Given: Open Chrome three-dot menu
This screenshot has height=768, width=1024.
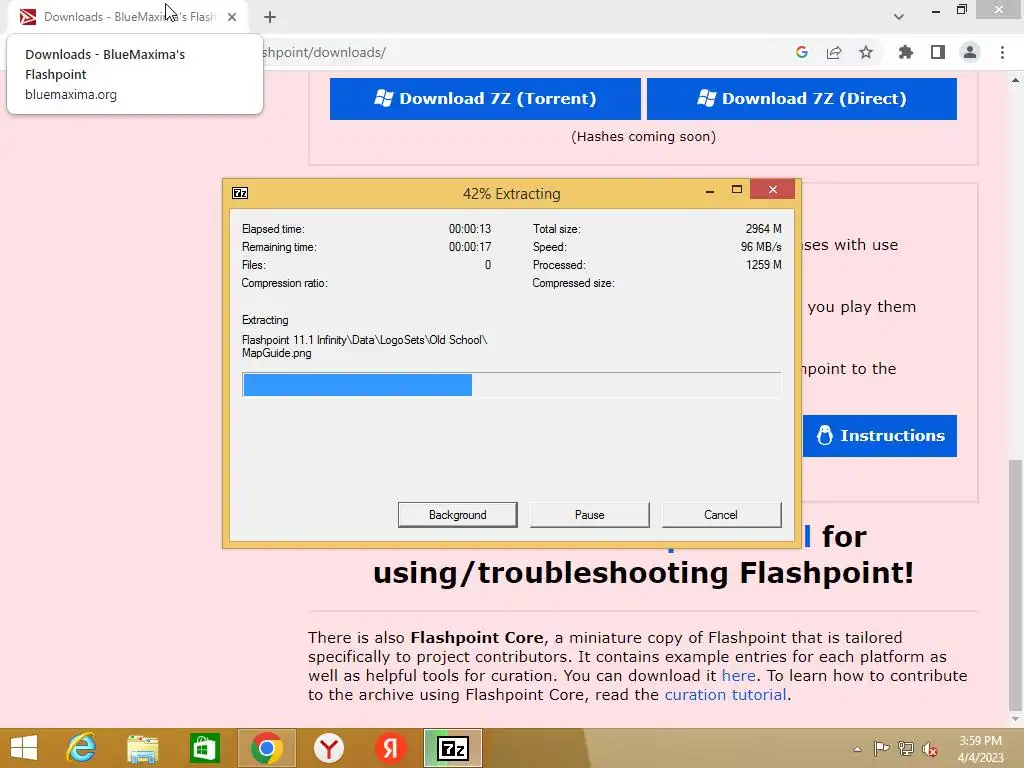Looking at the screenshot, I should tap(1002, 52).
